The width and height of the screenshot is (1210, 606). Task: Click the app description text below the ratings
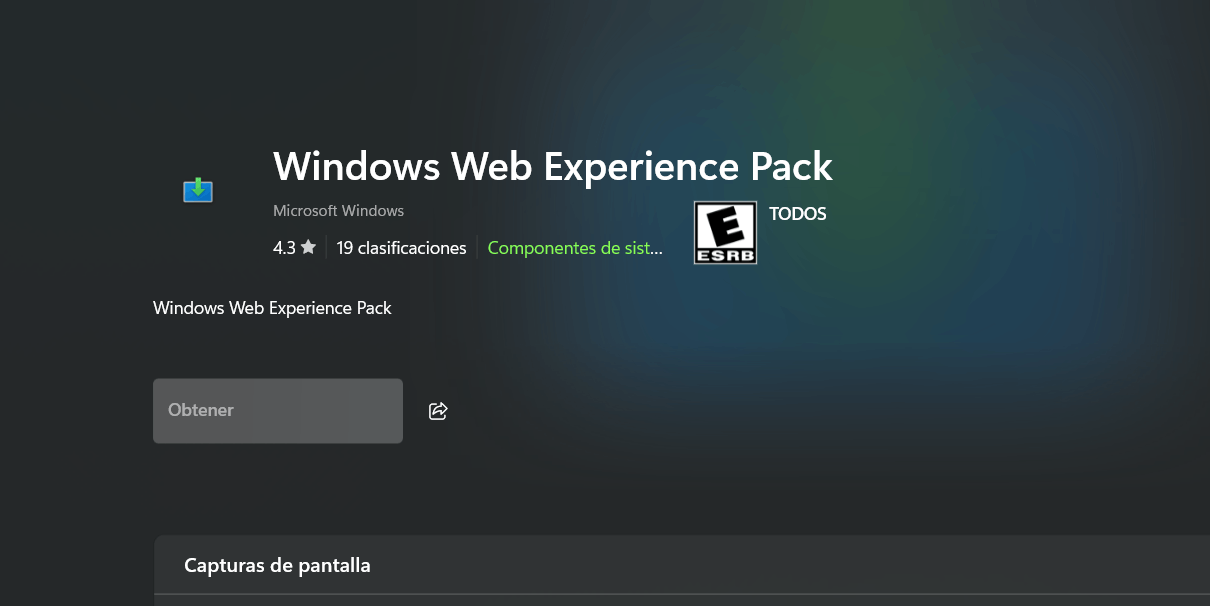point(272,308)
